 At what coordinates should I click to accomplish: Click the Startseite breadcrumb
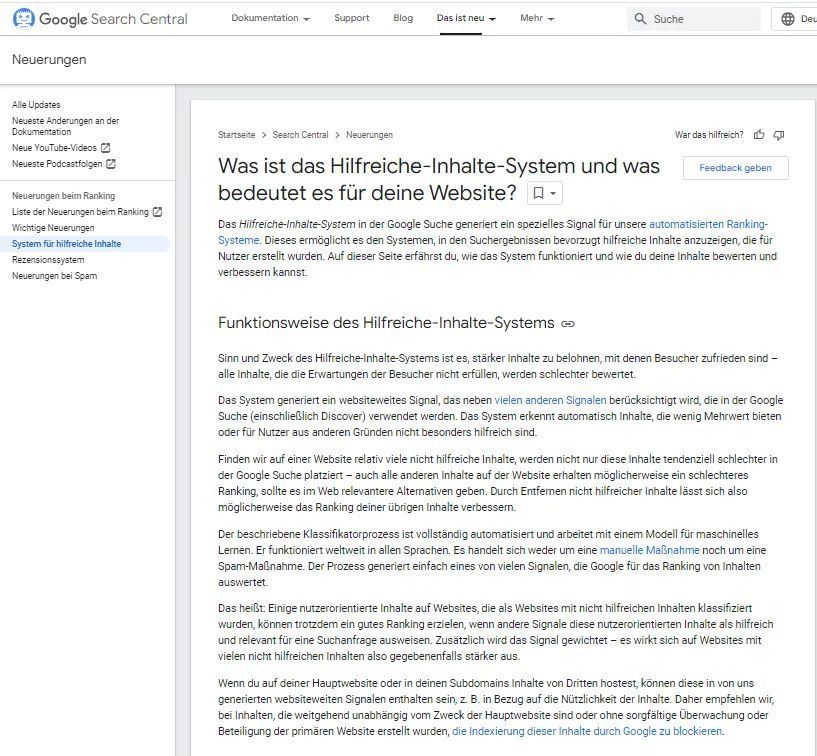tap(237, 135)
